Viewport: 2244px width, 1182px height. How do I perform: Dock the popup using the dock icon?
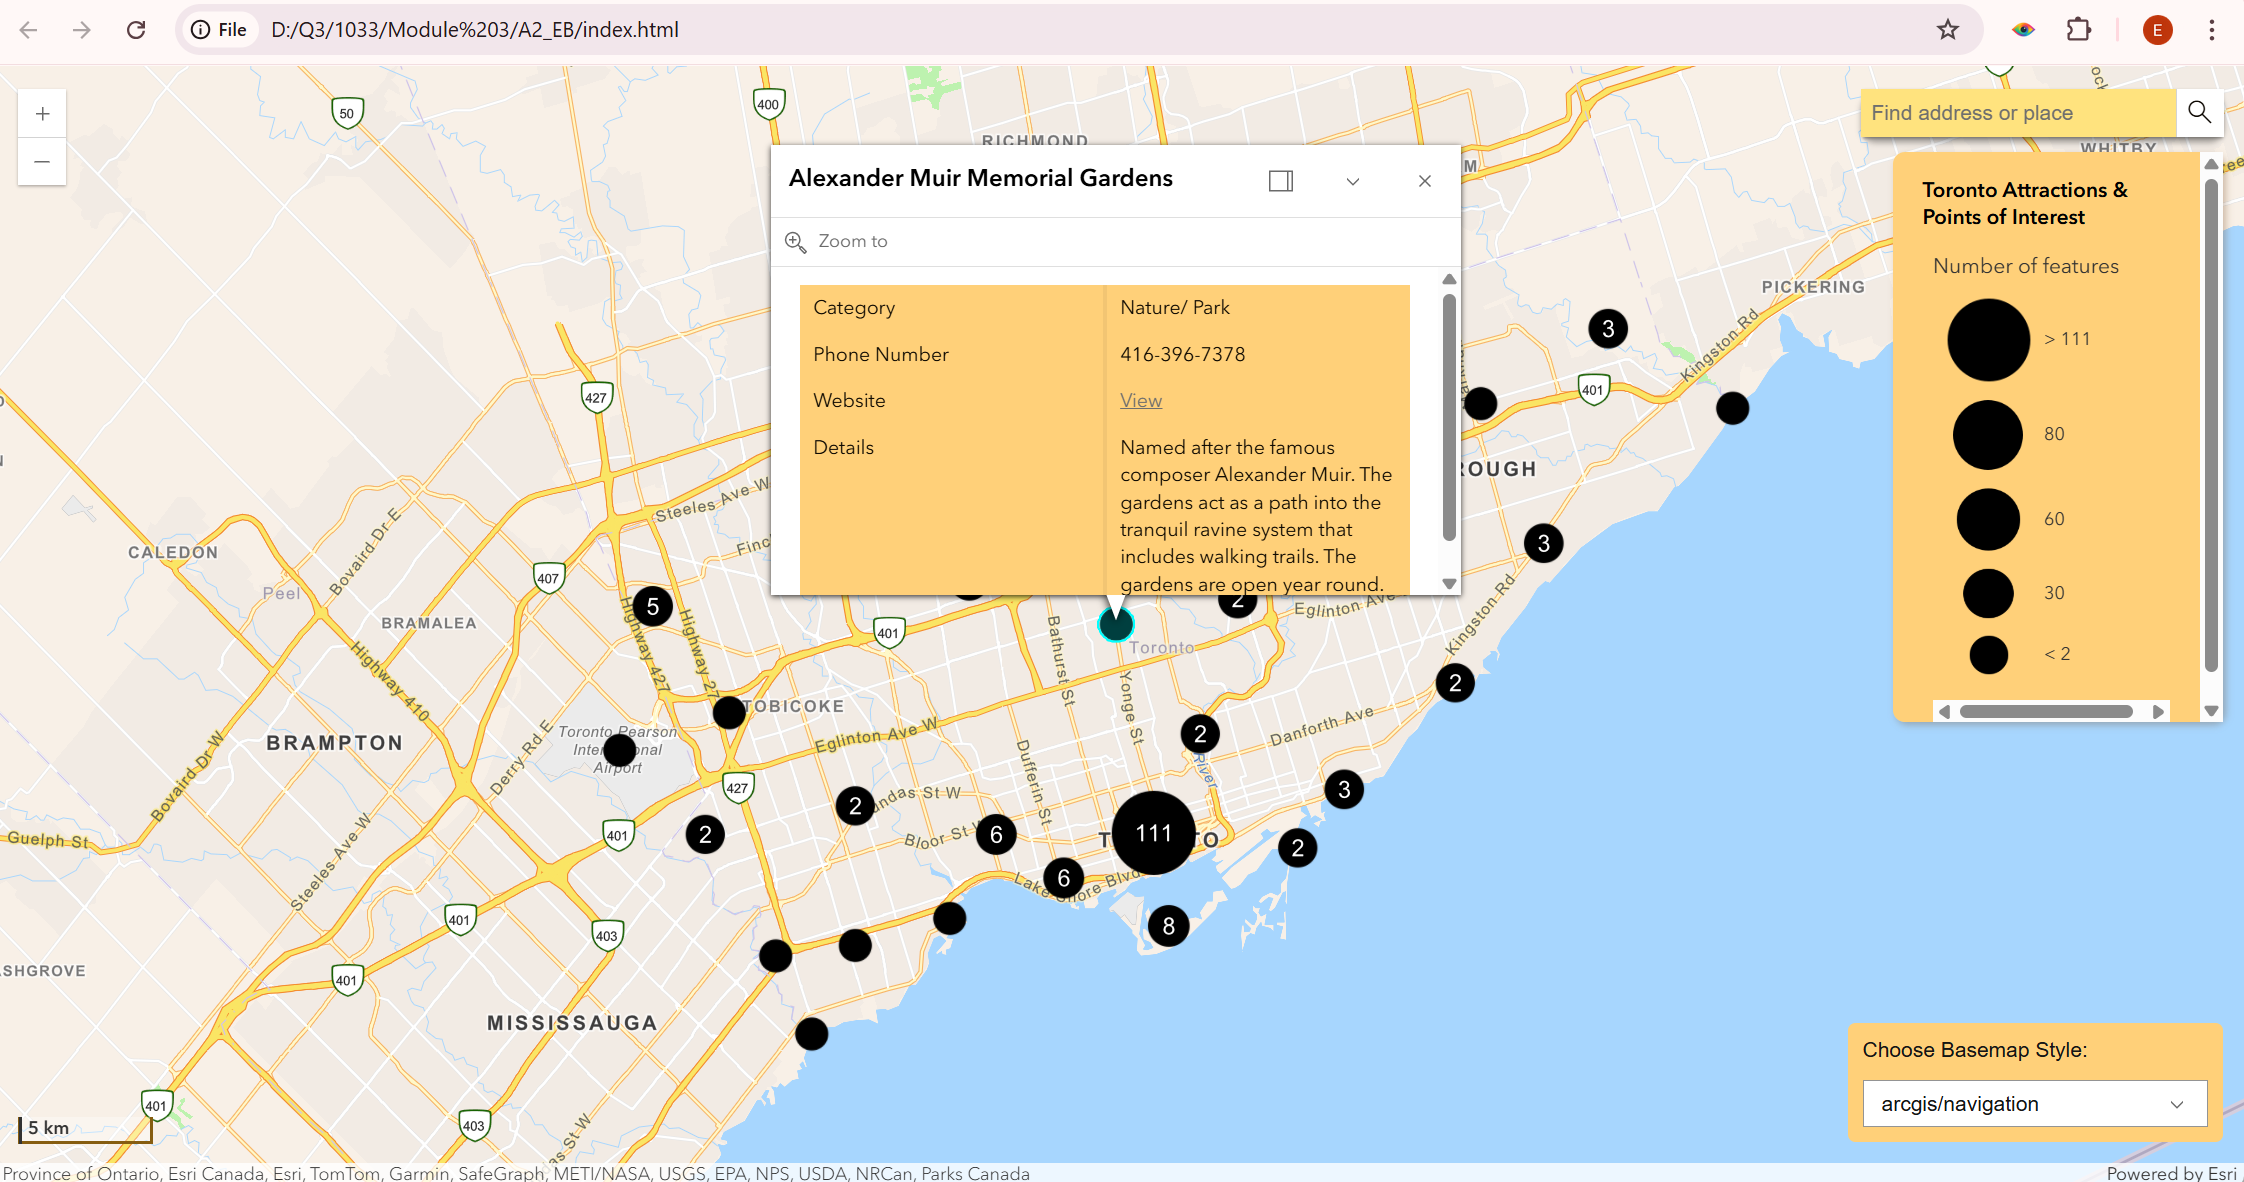pyautogui.click(x=1281, y=181)
